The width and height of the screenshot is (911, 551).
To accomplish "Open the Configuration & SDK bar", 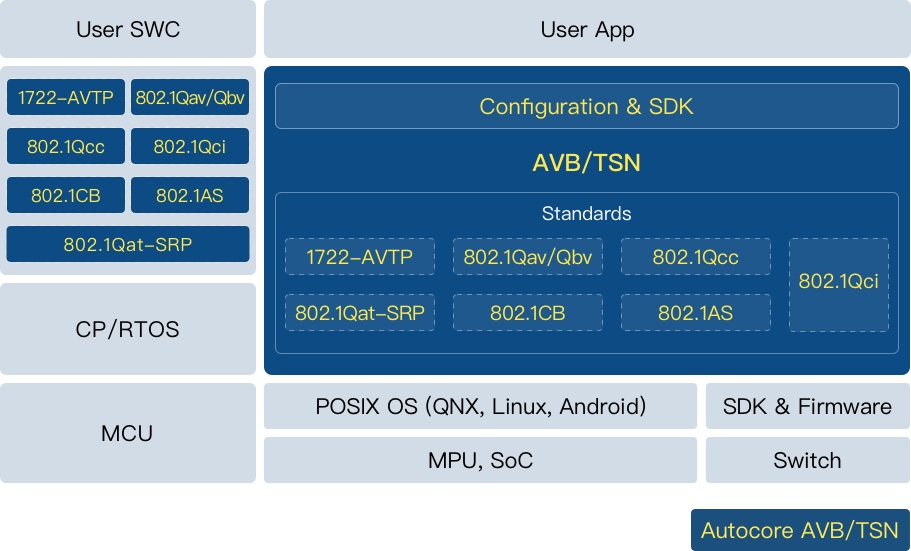I will pyautogui.click(x=586, y=107).
